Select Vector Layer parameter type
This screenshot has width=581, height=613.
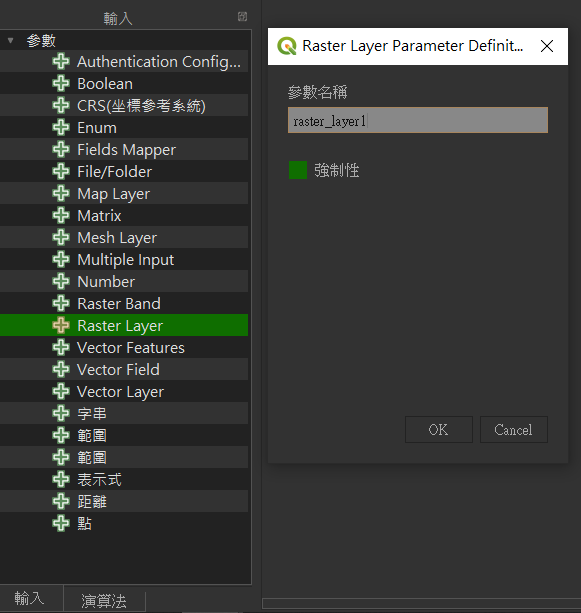click(124, 391)
